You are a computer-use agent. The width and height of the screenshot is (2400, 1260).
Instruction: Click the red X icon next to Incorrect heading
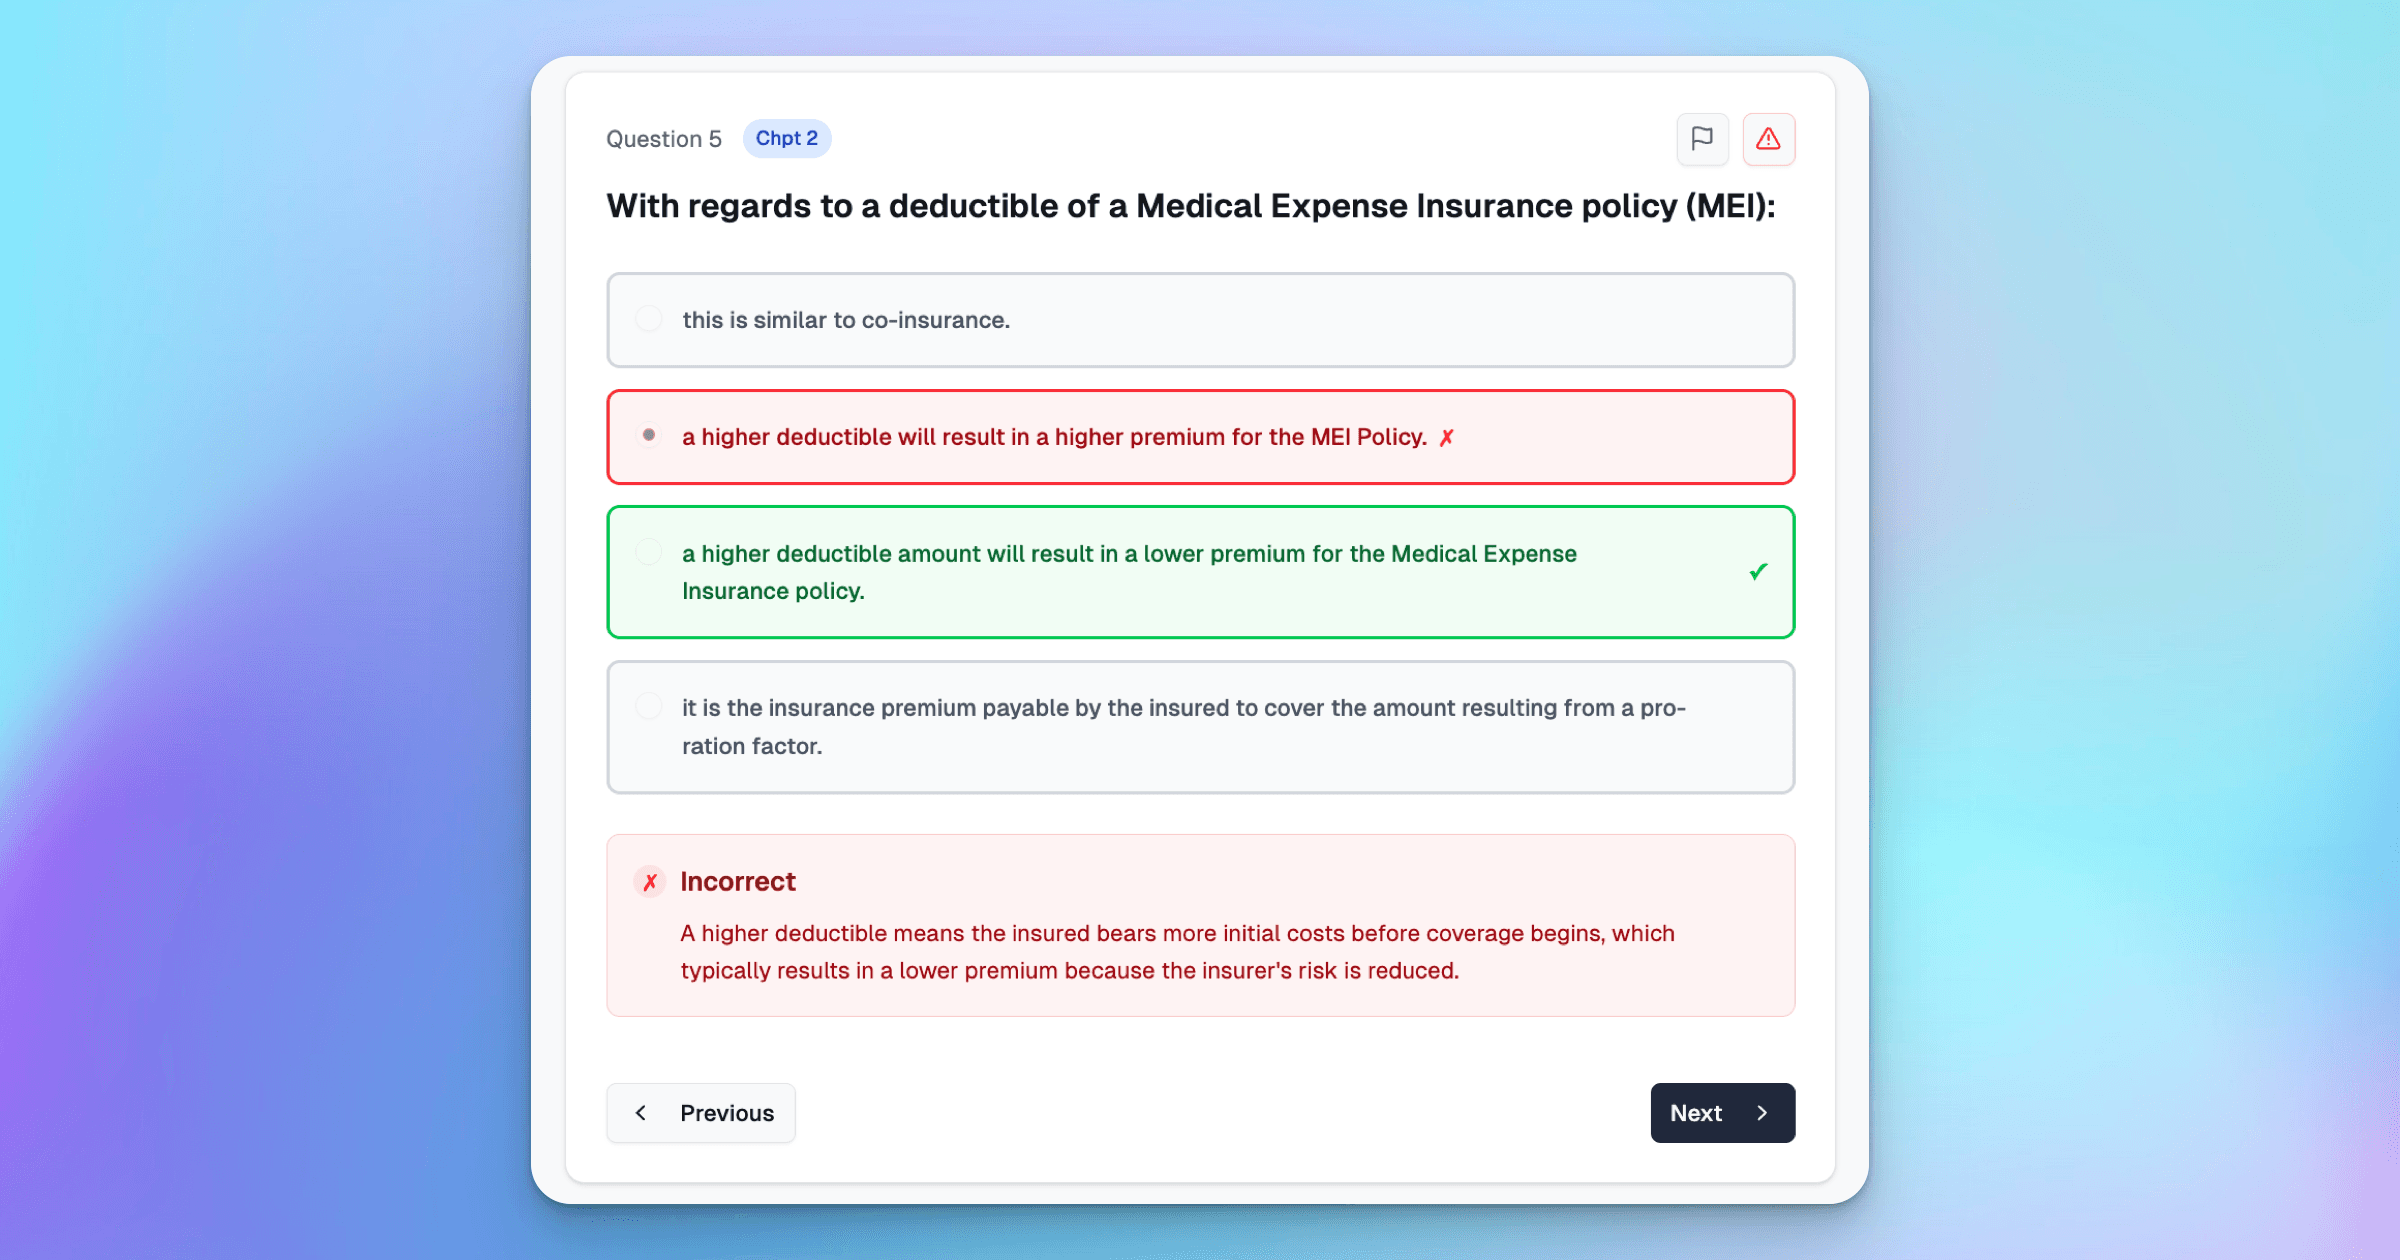coord(650,881)
